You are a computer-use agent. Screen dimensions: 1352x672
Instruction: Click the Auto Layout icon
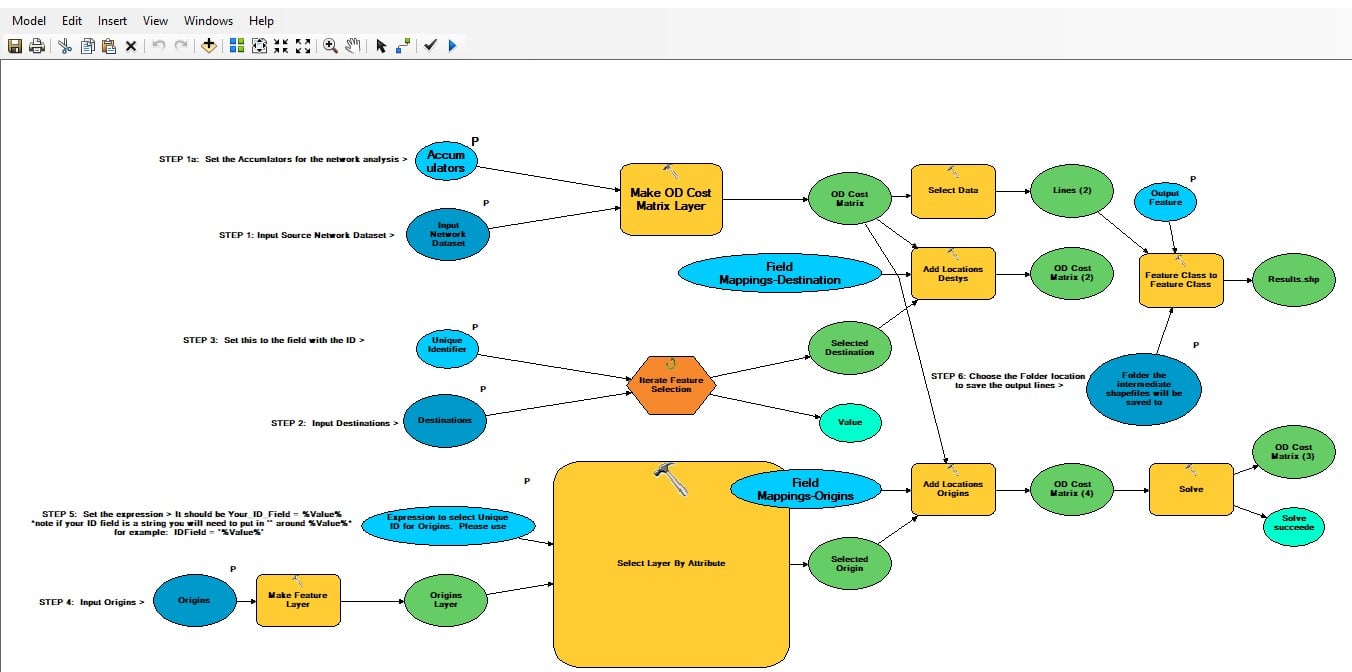[237, 46]
